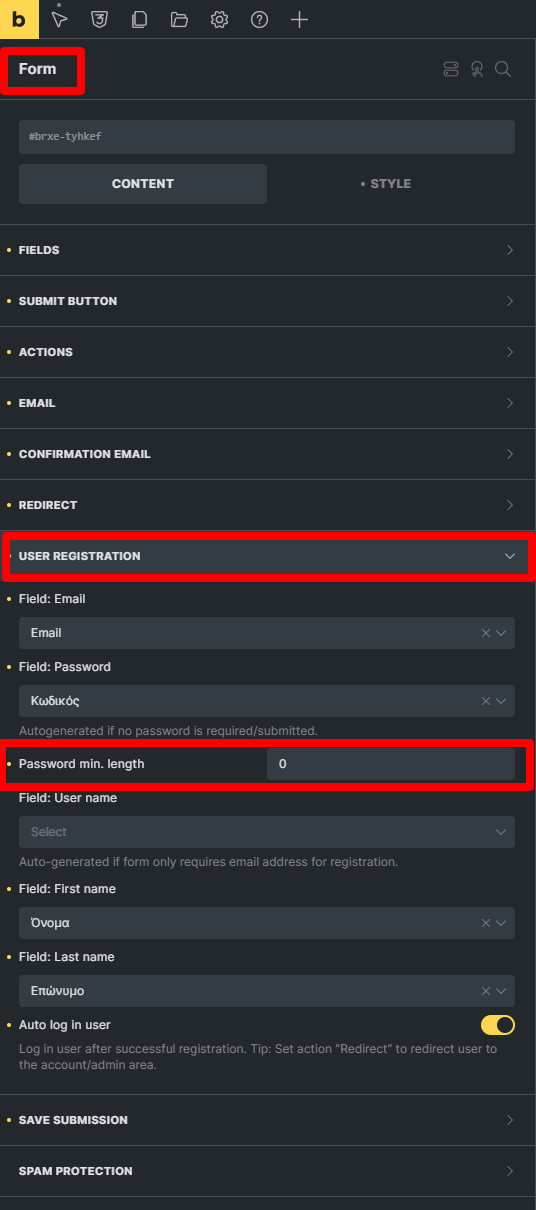Open the help question mark icon

coord(259,19)
